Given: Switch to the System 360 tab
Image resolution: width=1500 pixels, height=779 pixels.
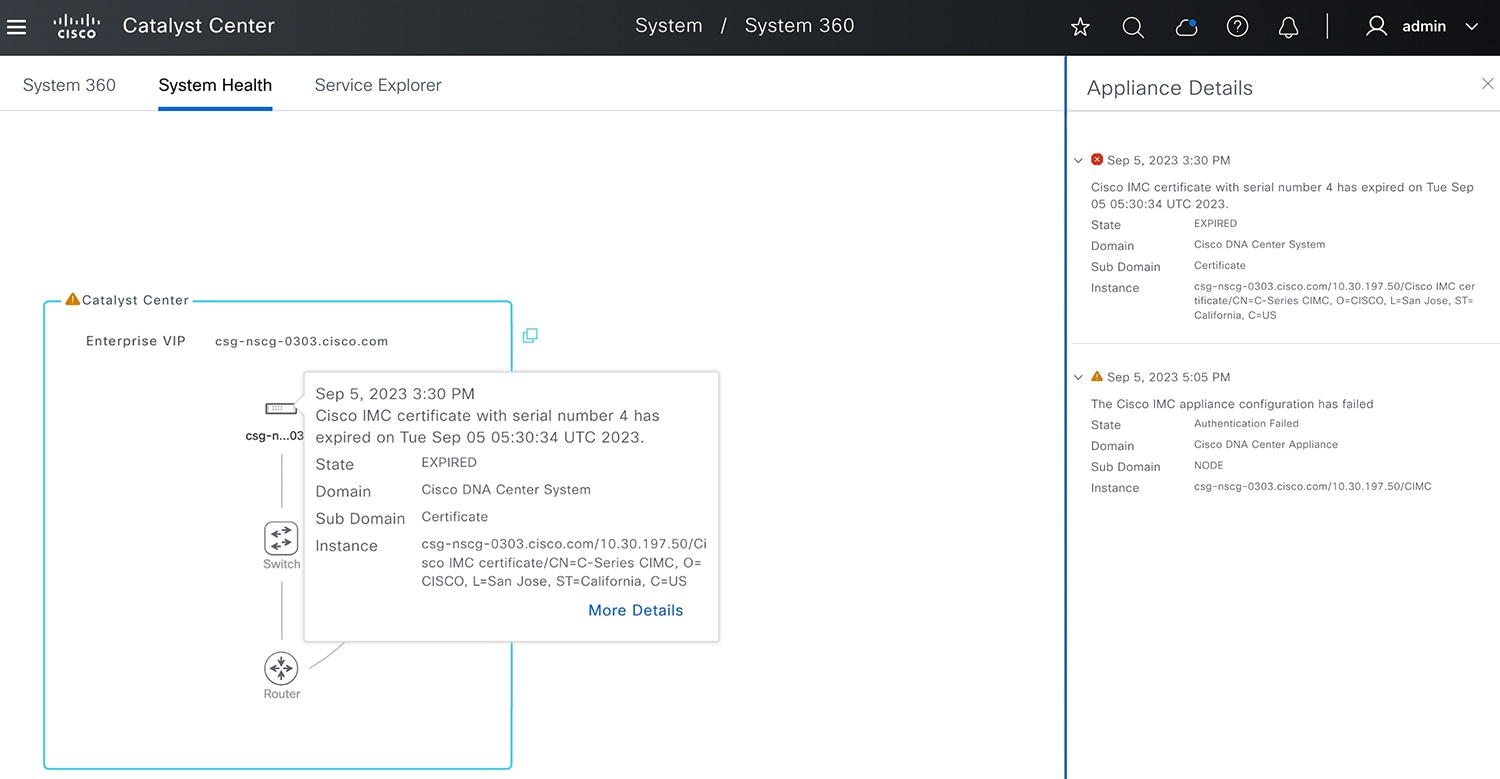Looking at the screenshot, I should coord(69,85).
